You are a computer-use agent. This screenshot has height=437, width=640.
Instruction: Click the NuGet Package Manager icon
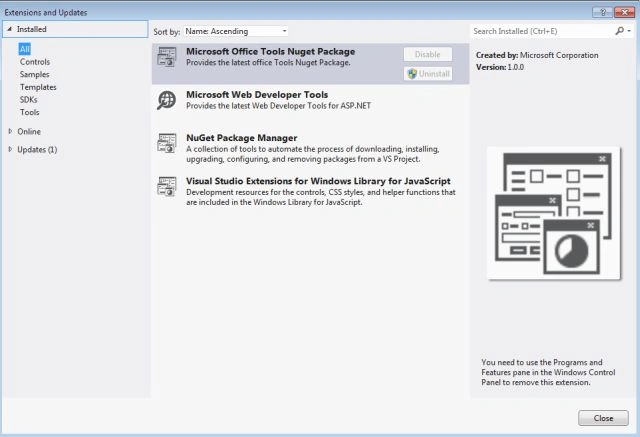coord(167,143)
